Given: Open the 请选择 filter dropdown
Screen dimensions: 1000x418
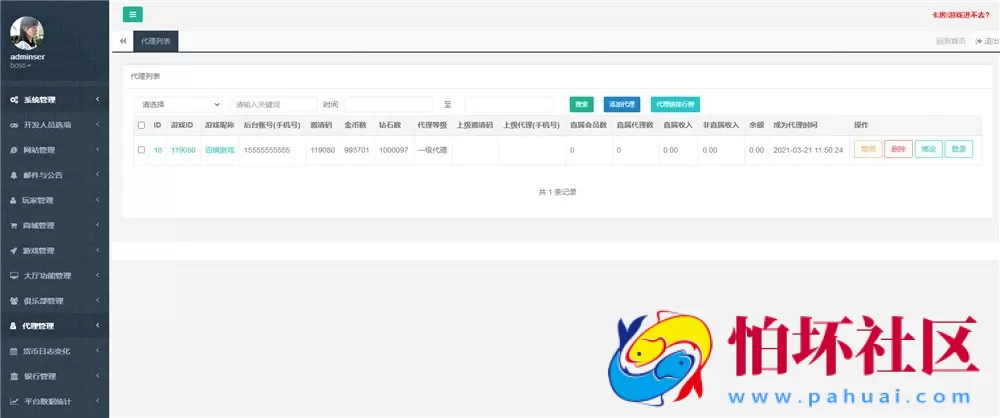Looking at the screenshot, I should (x=179, y=104).
